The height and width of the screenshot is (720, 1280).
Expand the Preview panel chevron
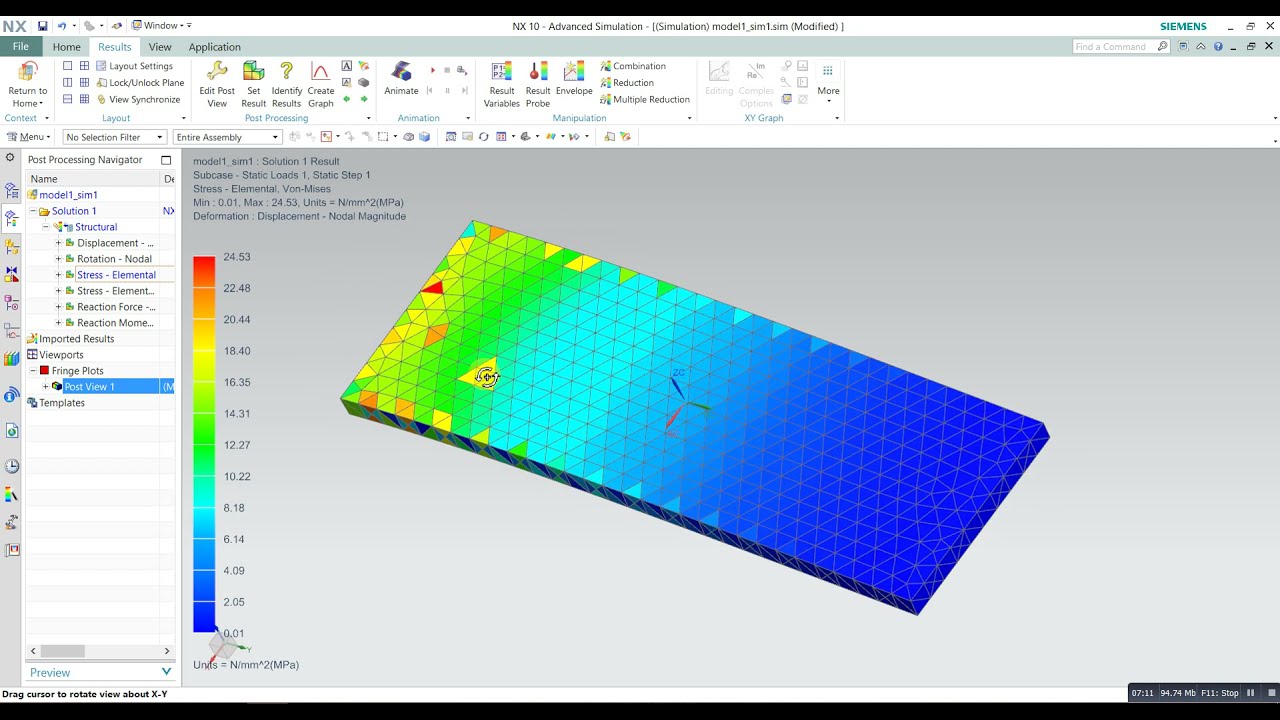tap(166, 672)
